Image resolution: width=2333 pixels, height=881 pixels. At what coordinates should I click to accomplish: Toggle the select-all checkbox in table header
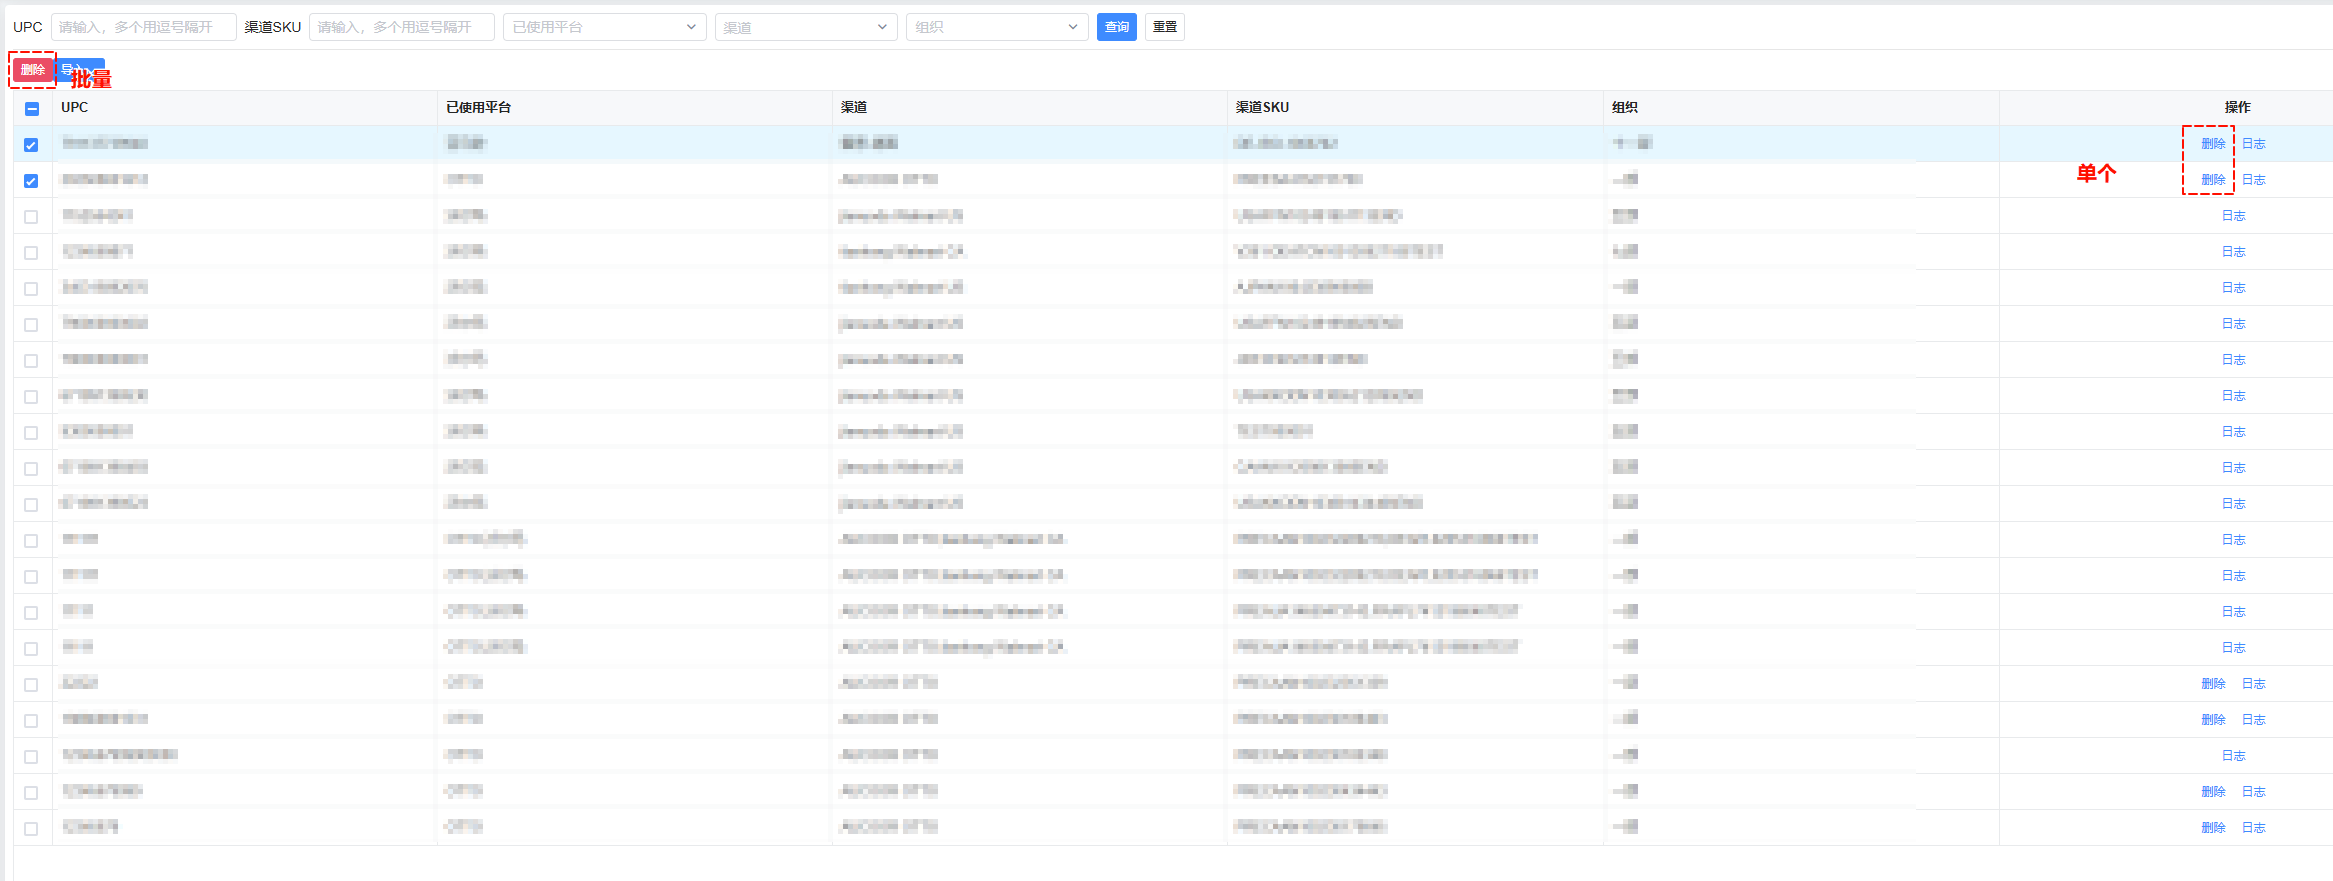[32, 108]
